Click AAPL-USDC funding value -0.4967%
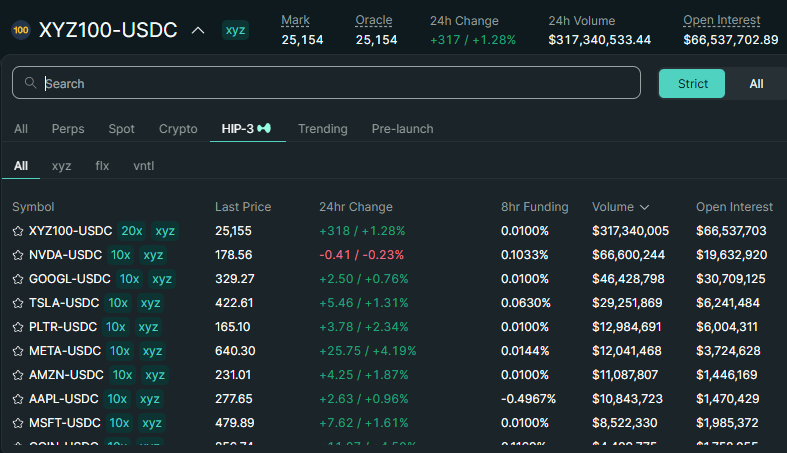Screen dimensions: 787x453 point(528,399)
